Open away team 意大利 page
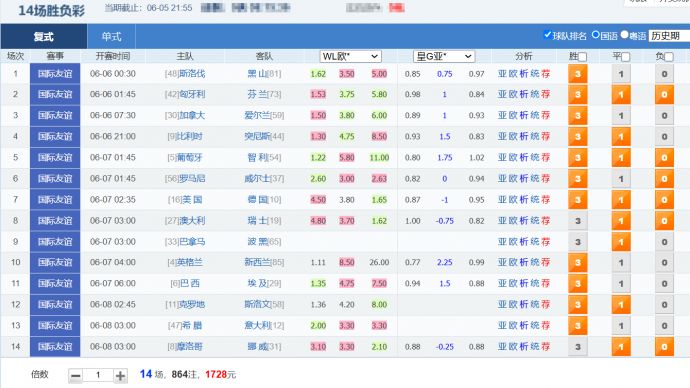 pos(257,326)
